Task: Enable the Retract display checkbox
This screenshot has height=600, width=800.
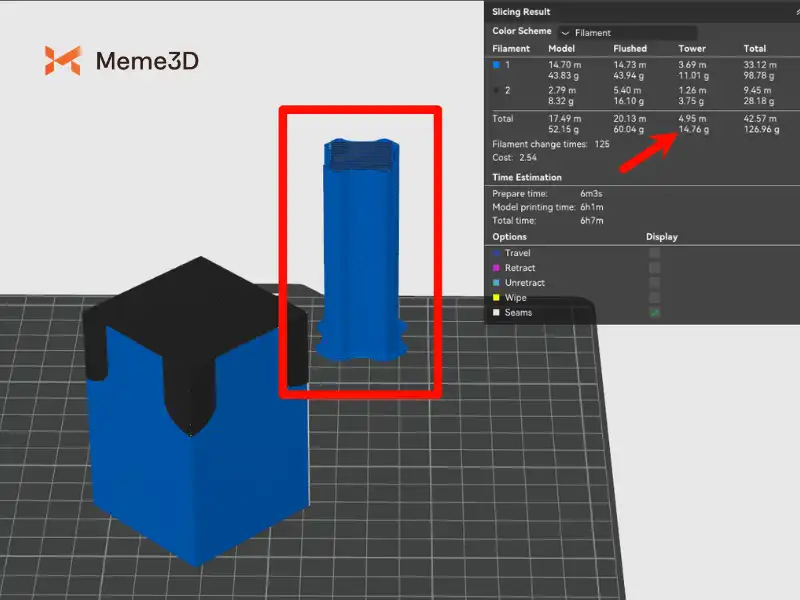Action: point(654,268)
